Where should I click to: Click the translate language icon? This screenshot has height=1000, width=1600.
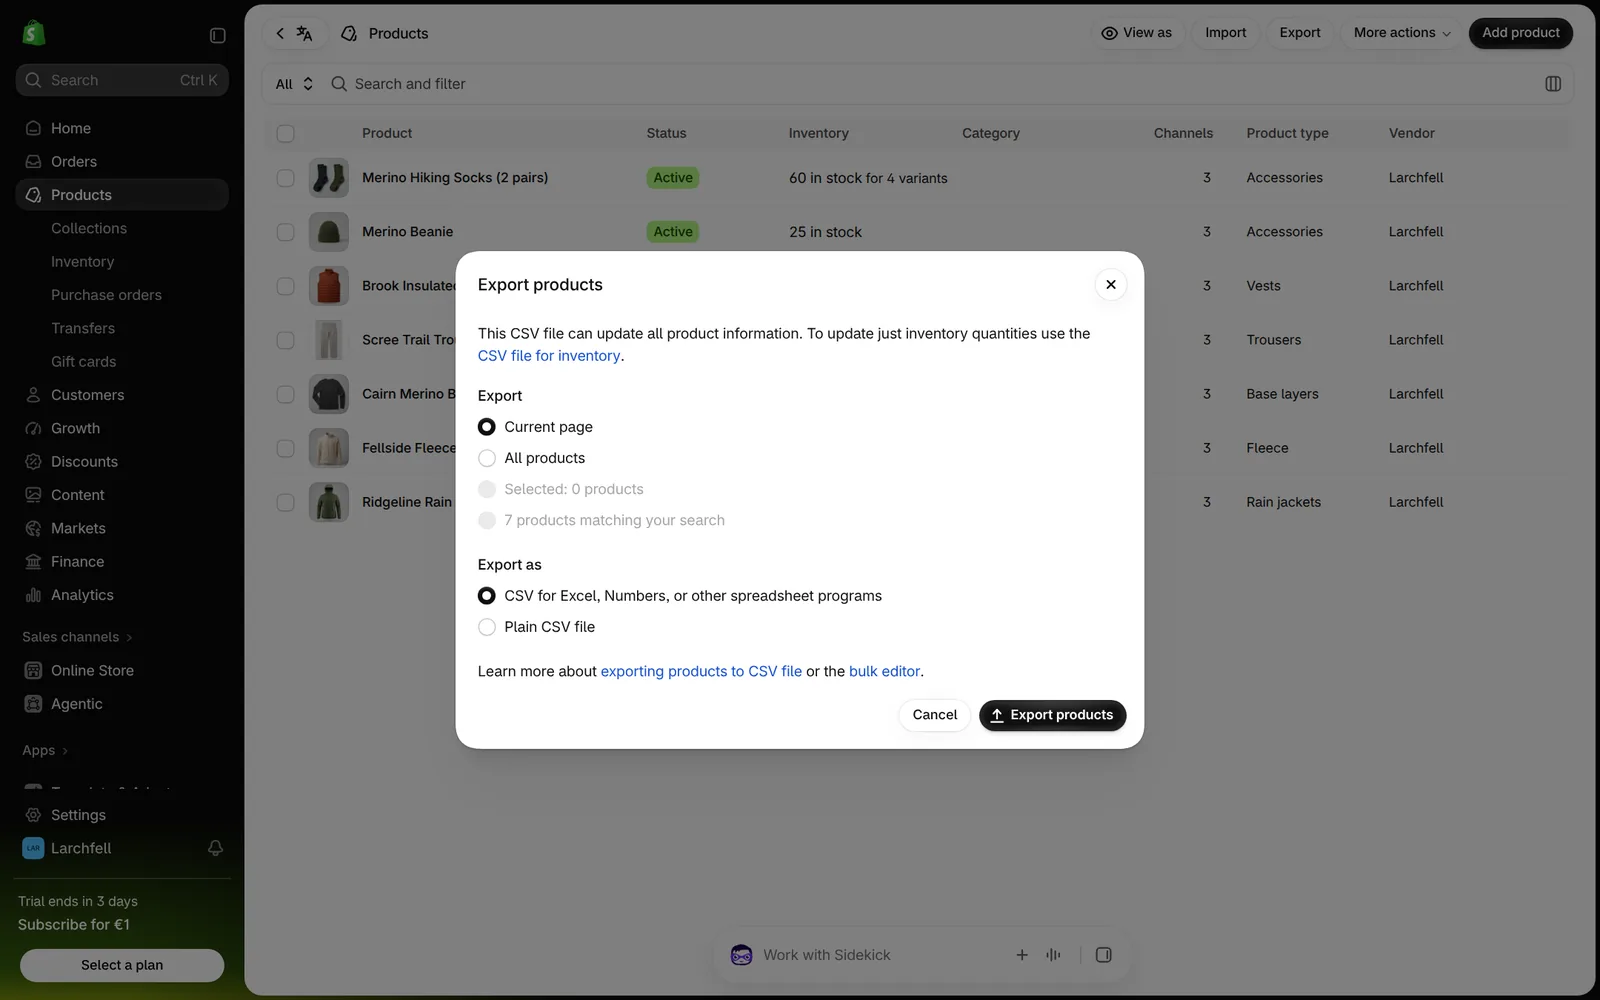pyautogui.click(x=304, y=33)
